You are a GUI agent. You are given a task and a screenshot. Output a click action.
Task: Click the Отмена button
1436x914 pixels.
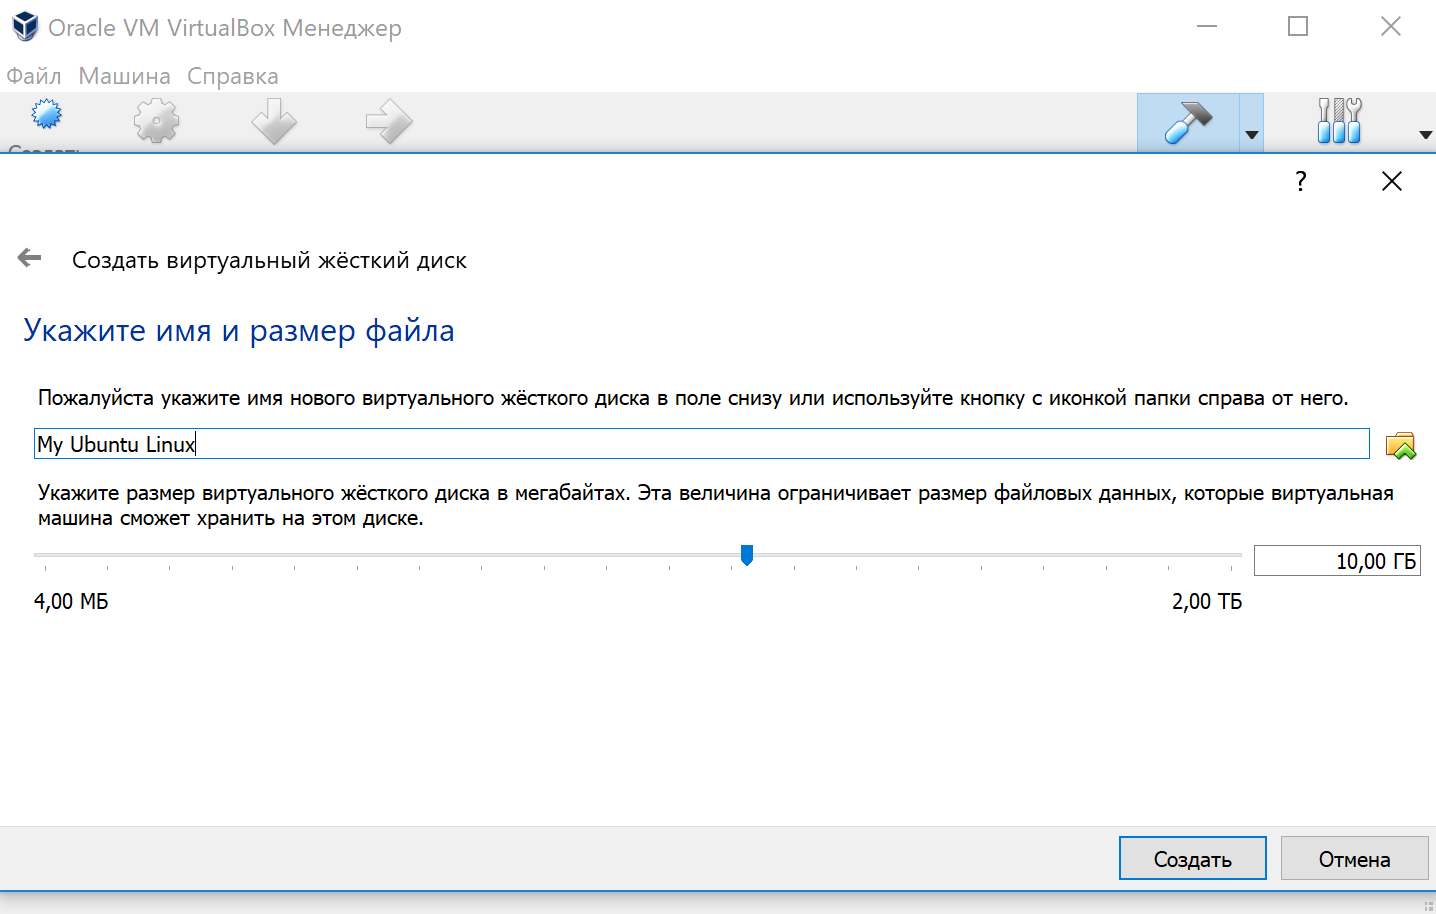[1354, 858]
